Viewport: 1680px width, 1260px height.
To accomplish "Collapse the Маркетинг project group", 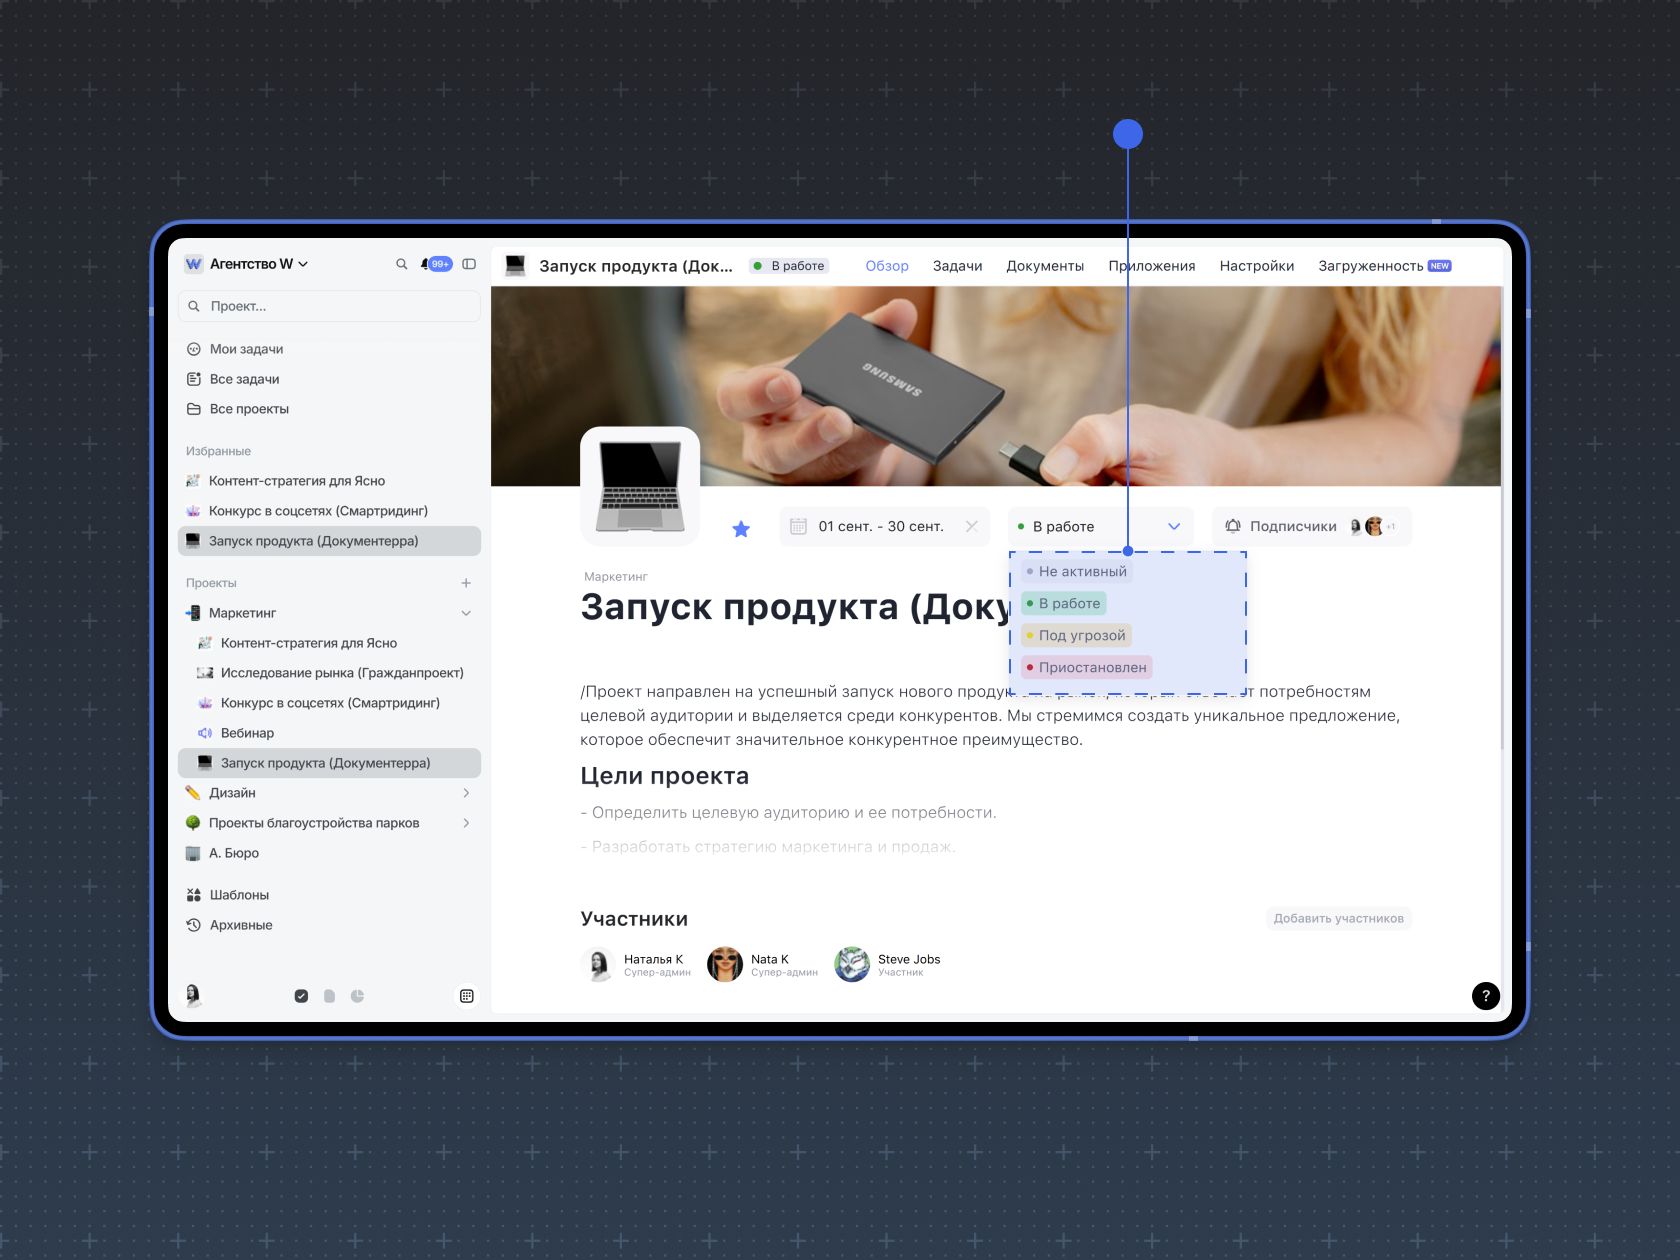I will click(466, 613).
